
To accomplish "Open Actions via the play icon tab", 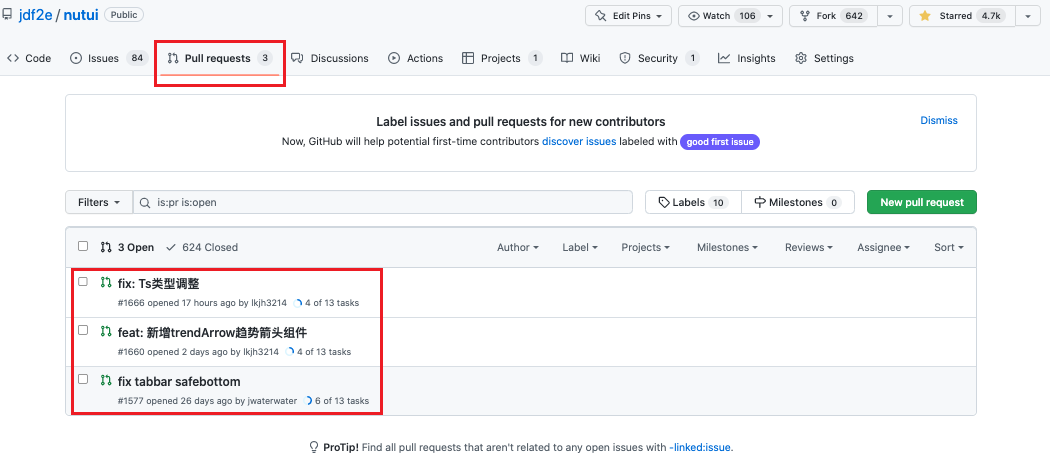I will [x=394, y=58].
